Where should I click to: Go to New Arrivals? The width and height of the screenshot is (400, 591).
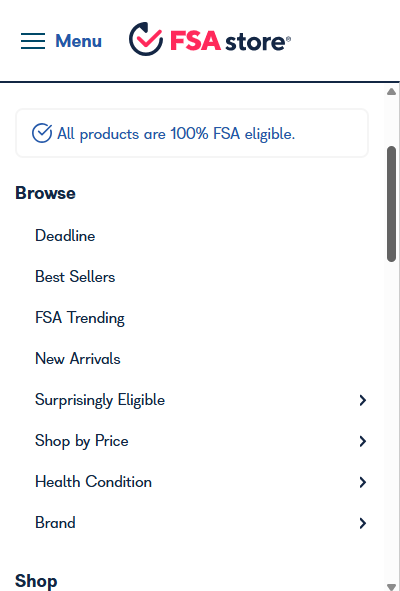point(78,358)
